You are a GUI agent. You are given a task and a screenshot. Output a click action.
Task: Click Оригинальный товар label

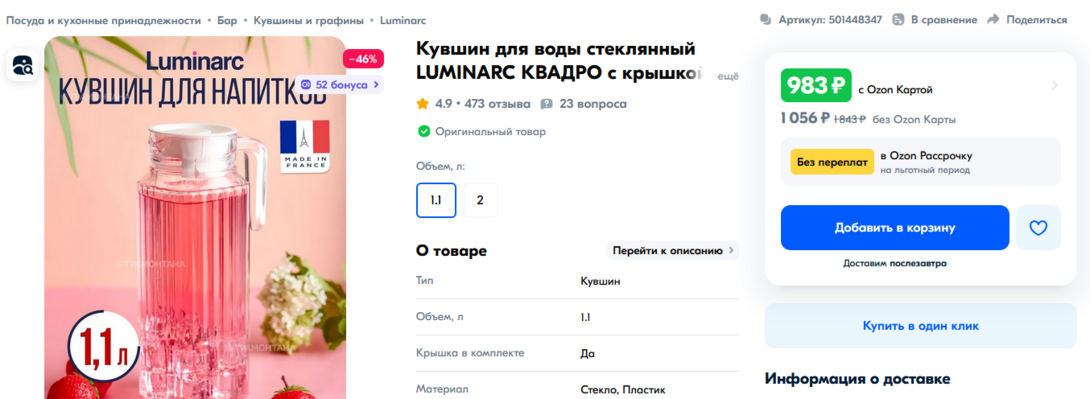click(491, 131)
